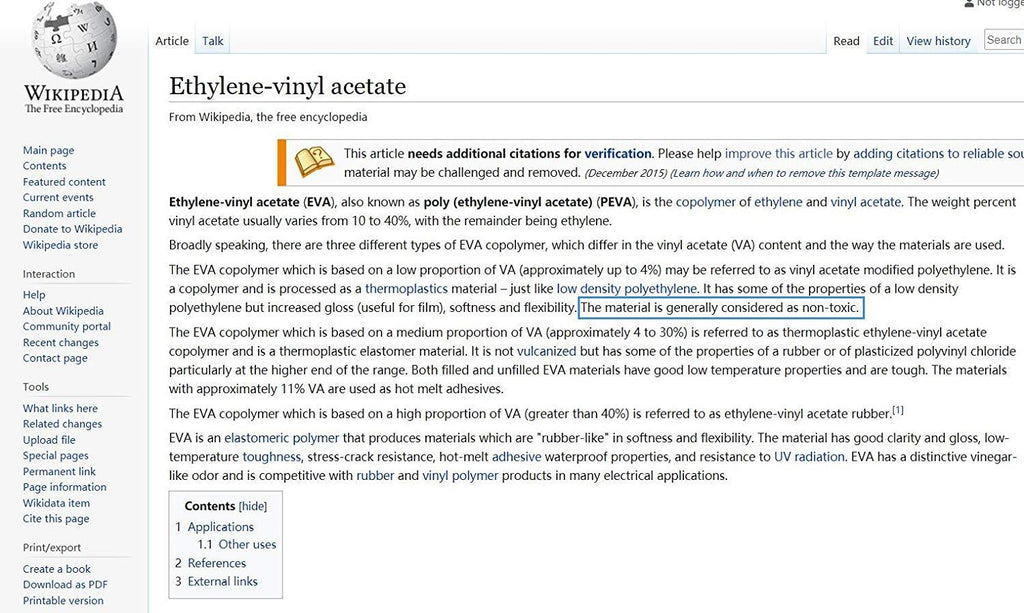The image size is (1024, 613).
Task: Open the Article tab
Action: [x=172, y=41]
